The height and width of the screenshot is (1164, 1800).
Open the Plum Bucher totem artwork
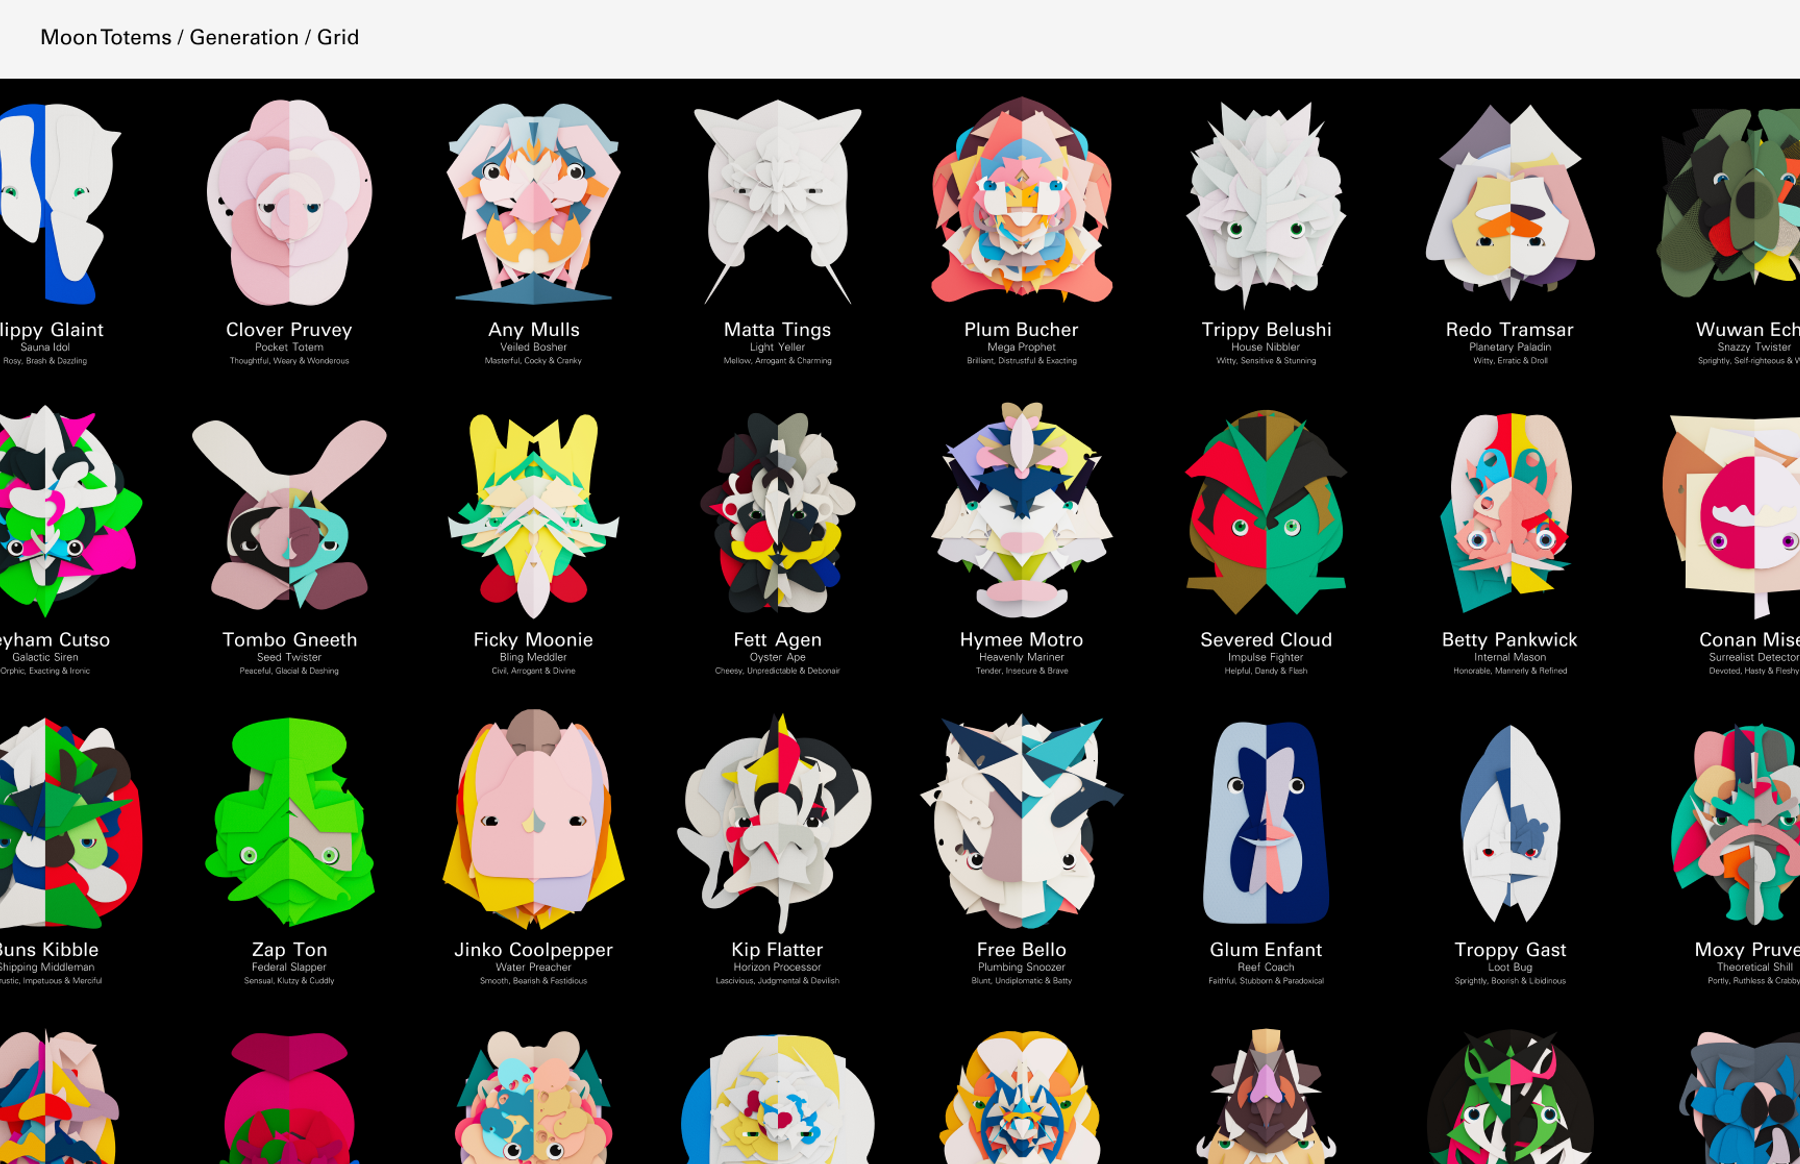pos(1021,201)
